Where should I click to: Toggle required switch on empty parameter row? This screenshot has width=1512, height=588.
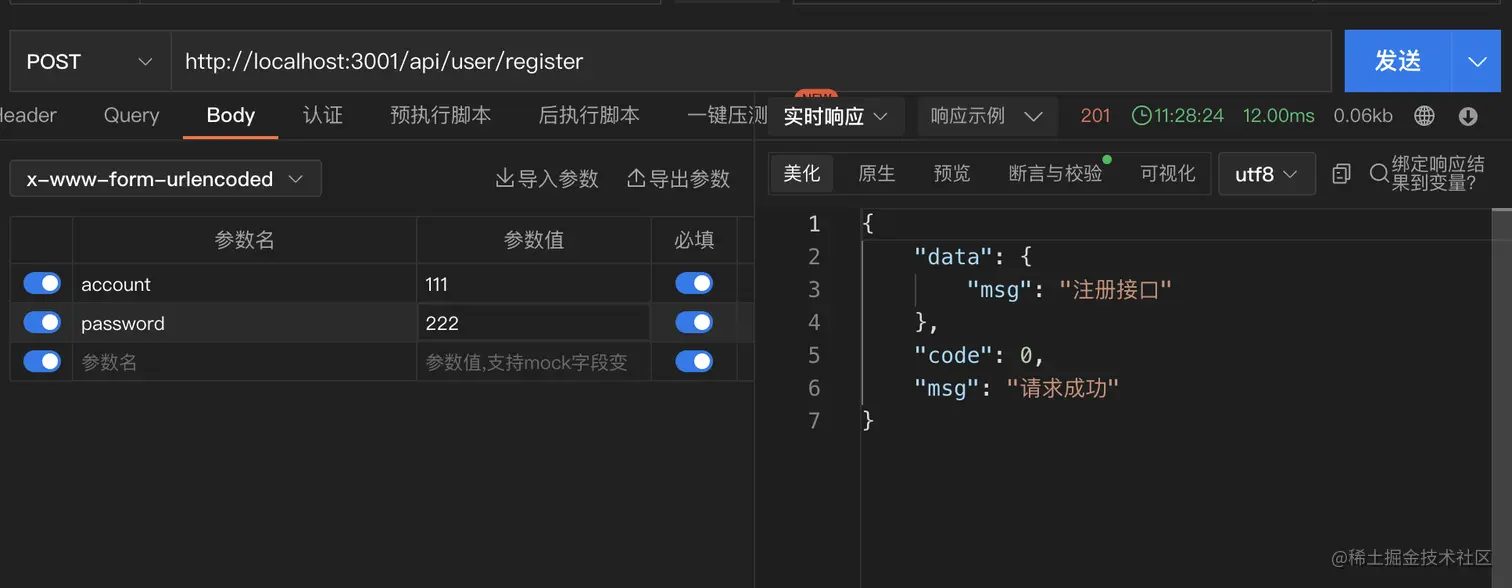pyautogui.click(x=694, y=361)
